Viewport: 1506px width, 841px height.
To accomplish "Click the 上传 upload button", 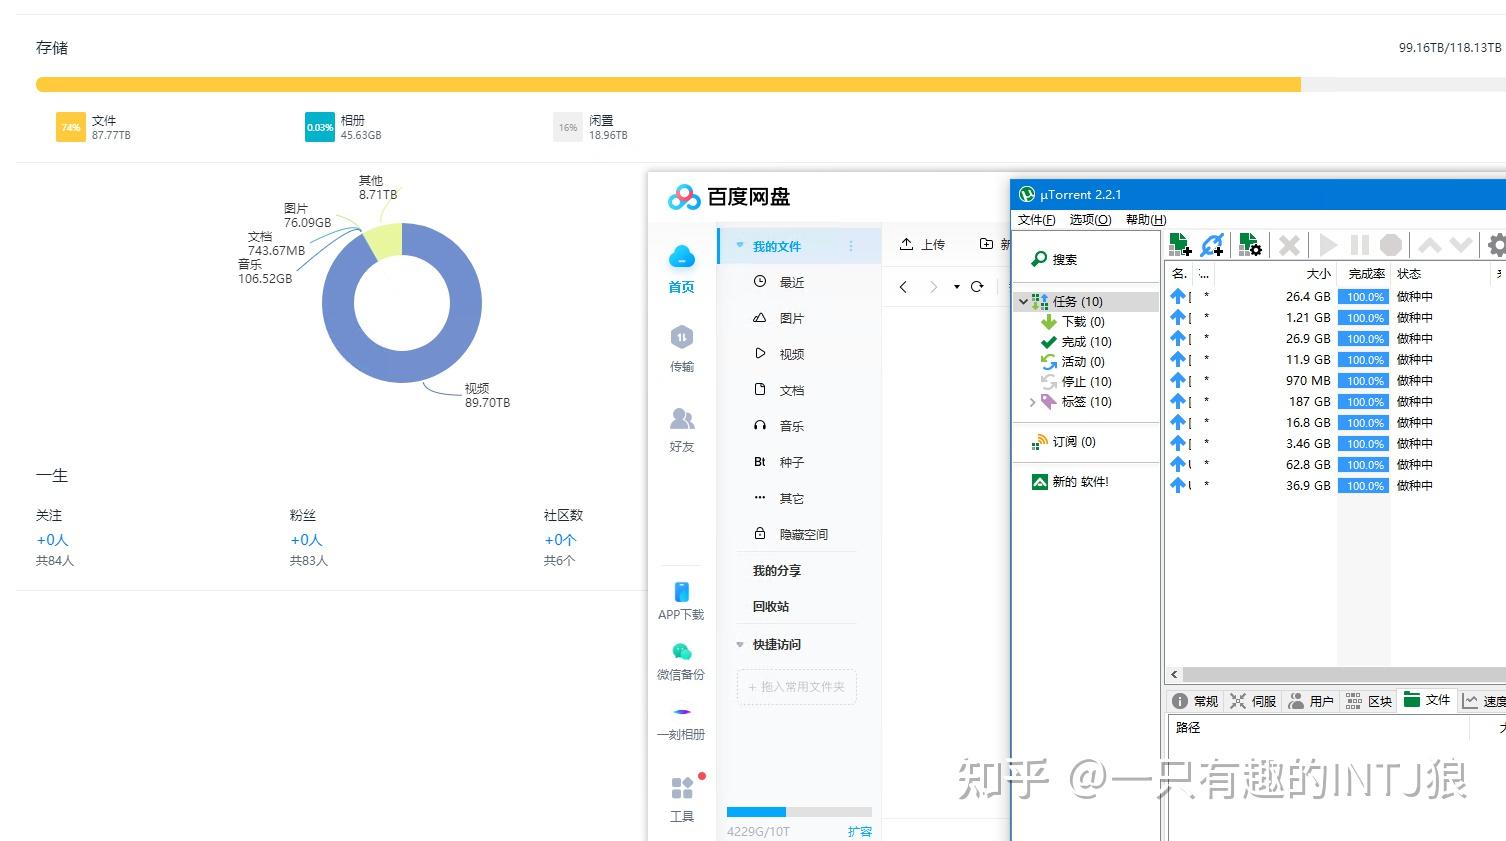I will [922, 244].
